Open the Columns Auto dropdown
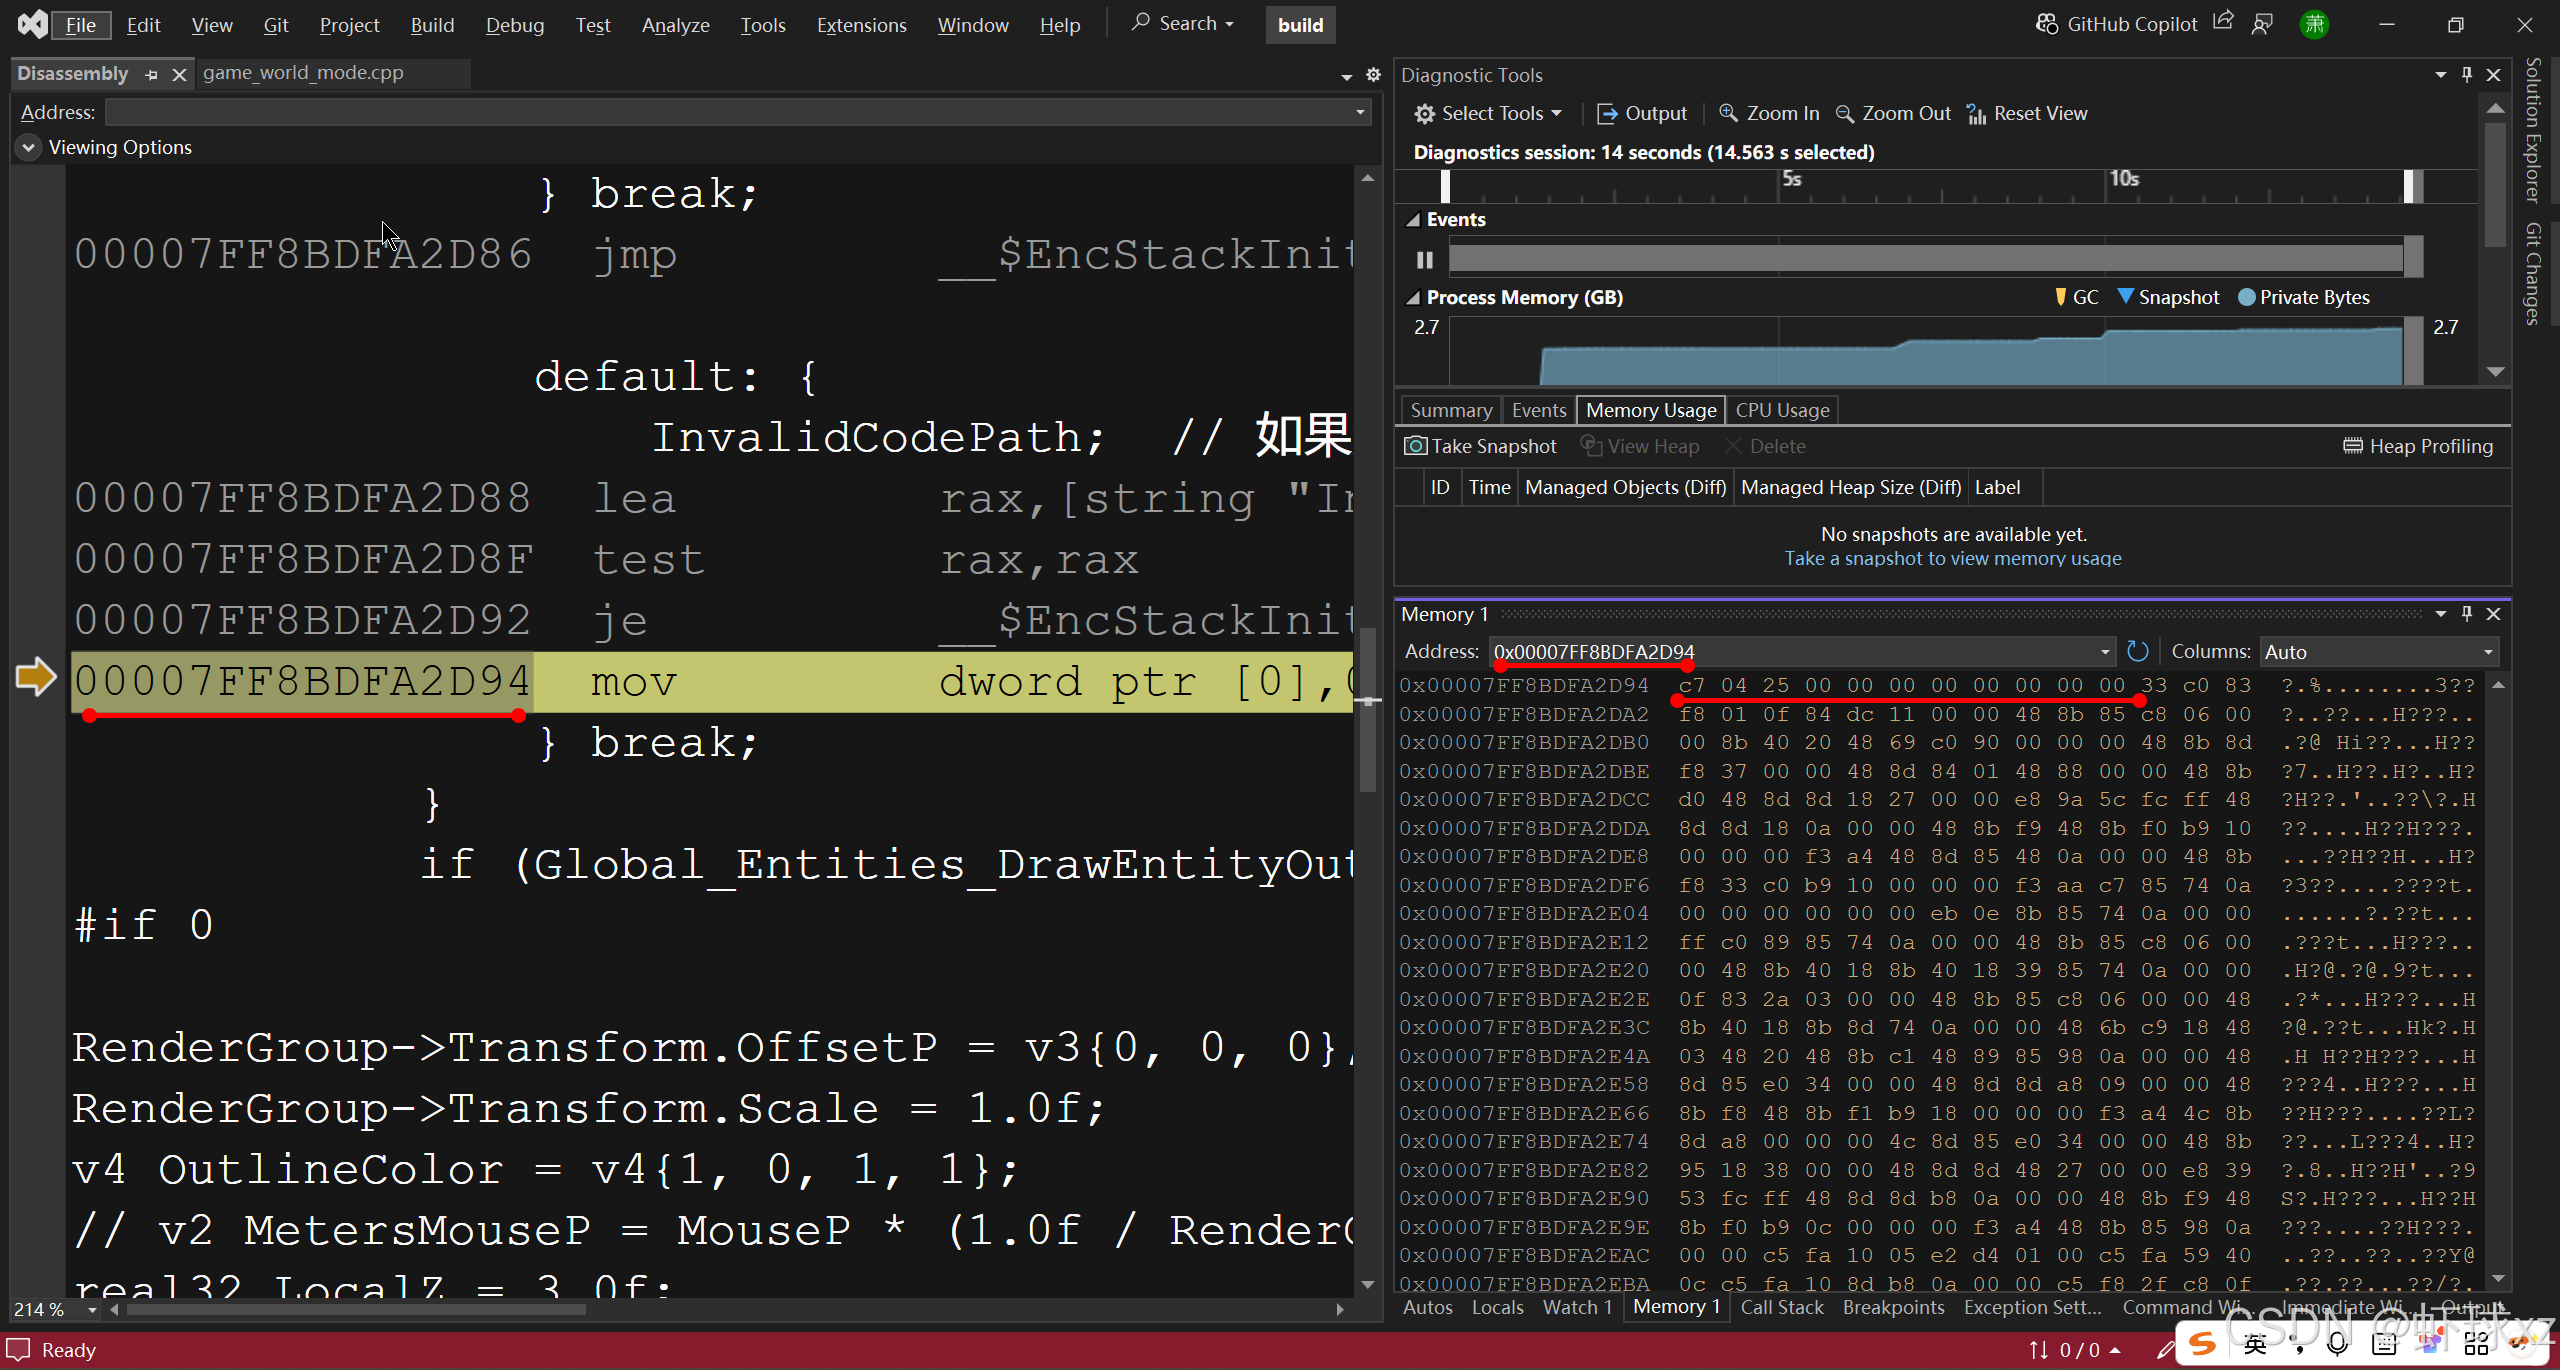The height and width of the screenshot is (1370, 2560). point(2378,651)
